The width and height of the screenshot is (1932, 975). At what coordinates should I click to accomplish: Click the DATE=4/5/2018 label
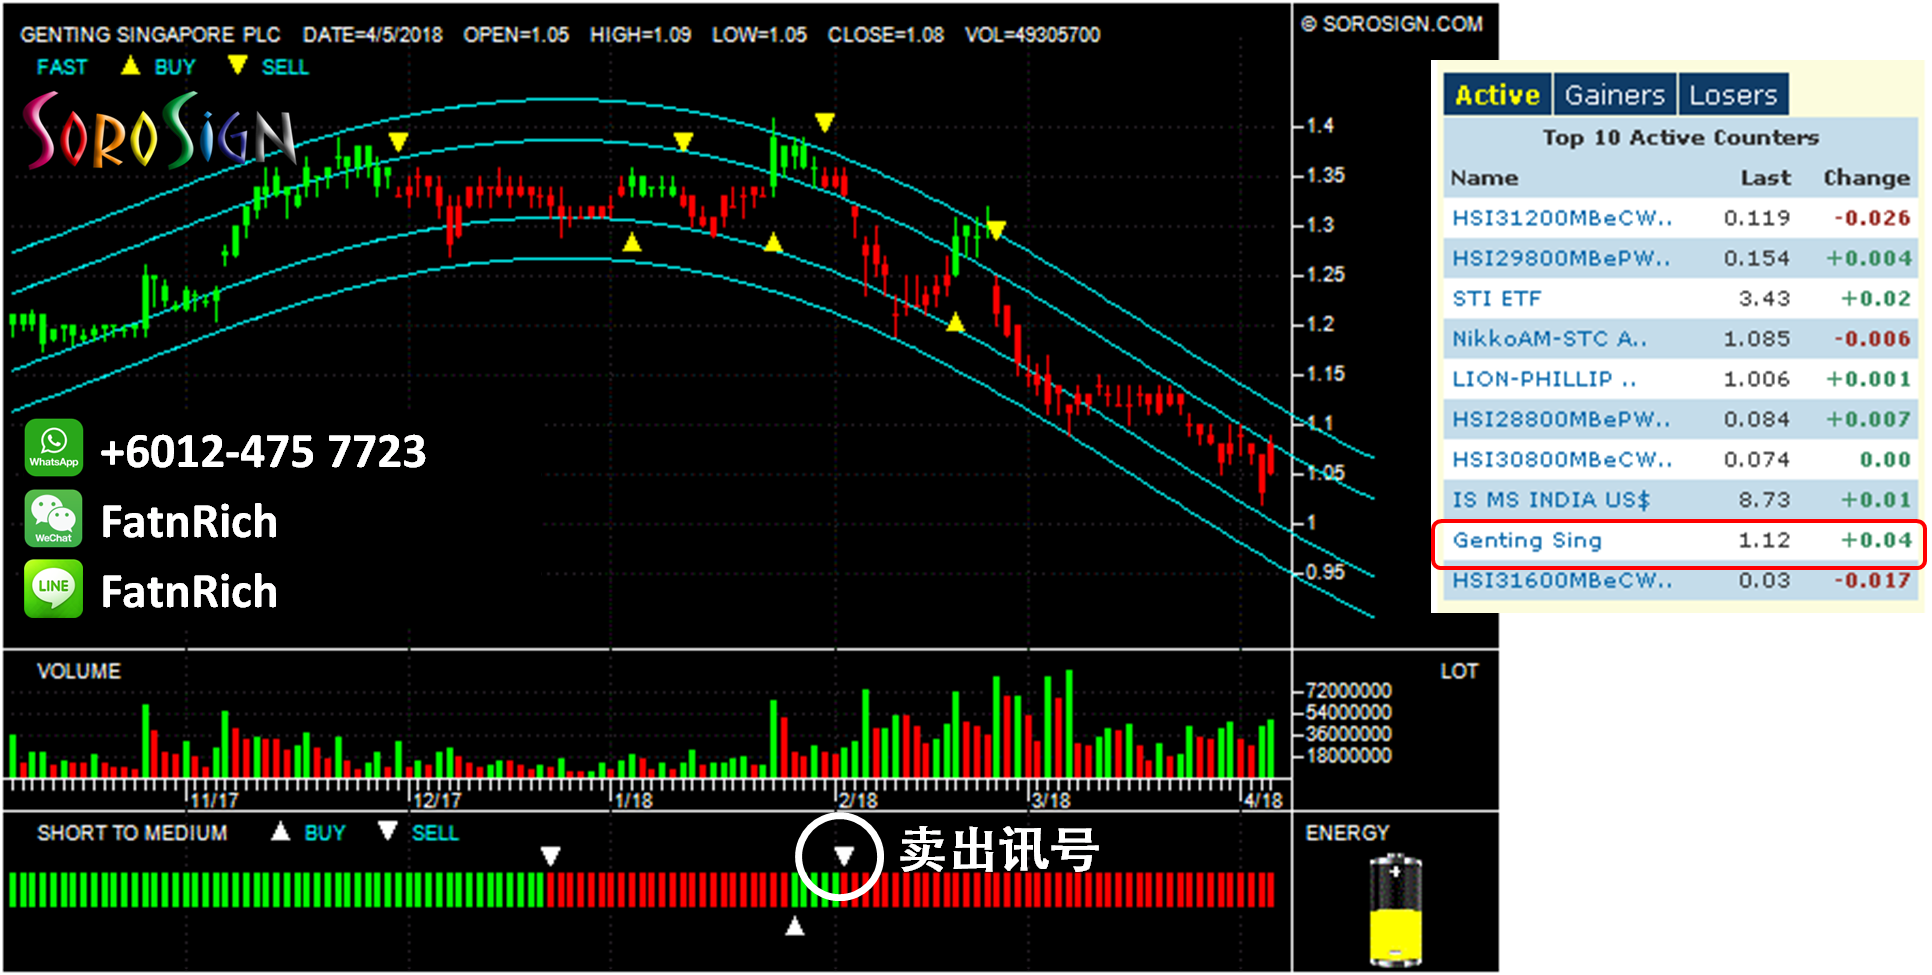[x=373, y=35]
